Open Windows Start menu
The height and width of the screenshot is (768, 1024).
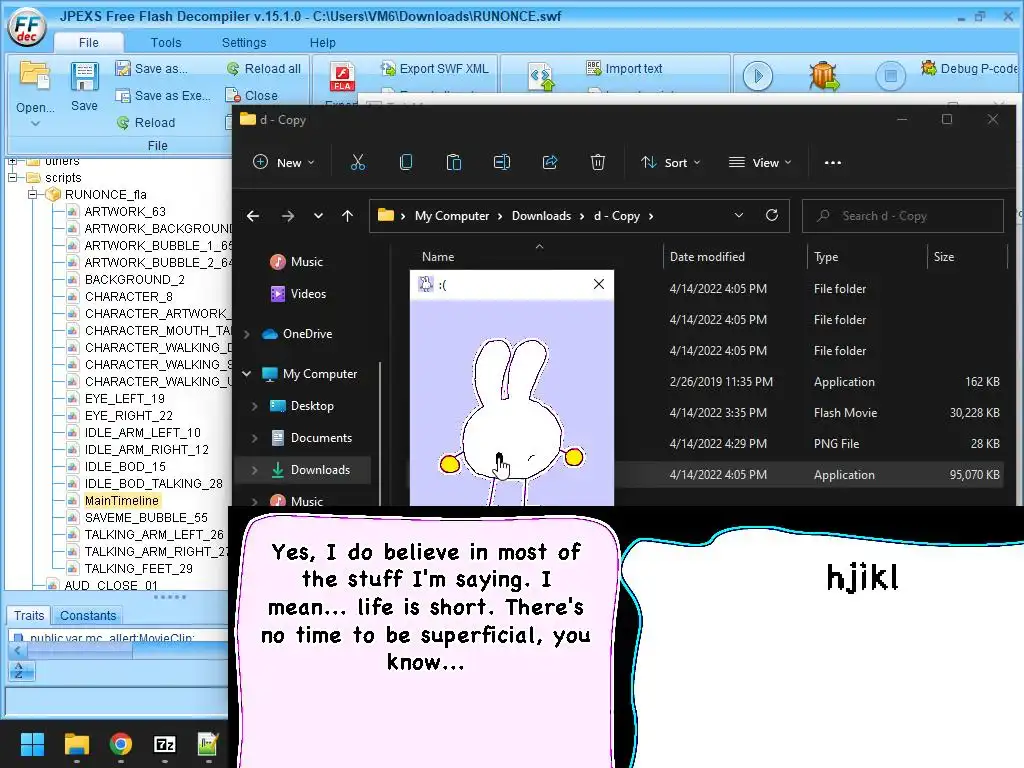[x=32, y=744]
